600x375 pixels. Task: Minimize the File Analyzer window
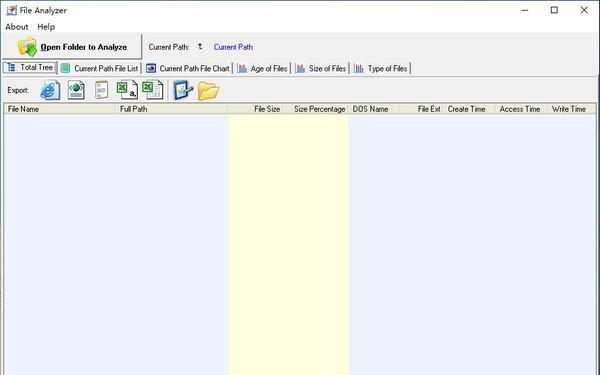(x=525, y=10)
